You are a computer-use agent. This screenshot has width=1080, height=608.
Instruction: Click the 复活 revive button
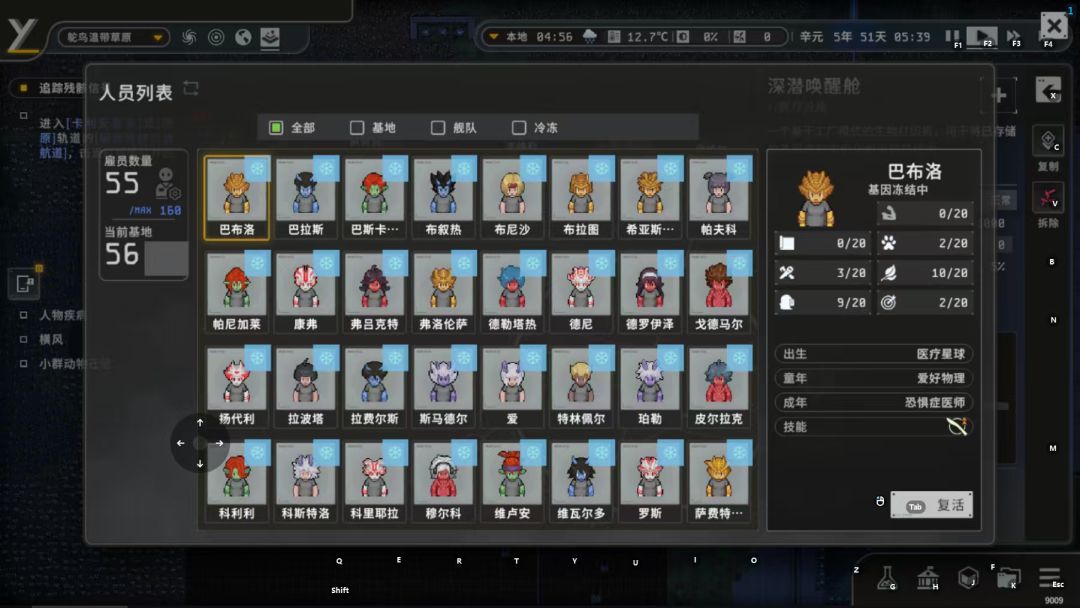pos(931,505)
